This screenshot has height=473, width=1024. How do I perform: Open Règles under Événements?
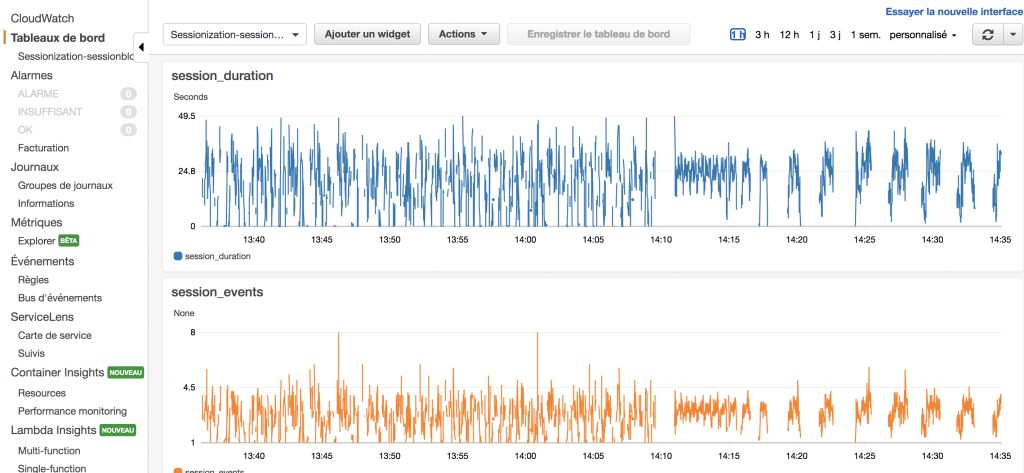tap(33, 280)
